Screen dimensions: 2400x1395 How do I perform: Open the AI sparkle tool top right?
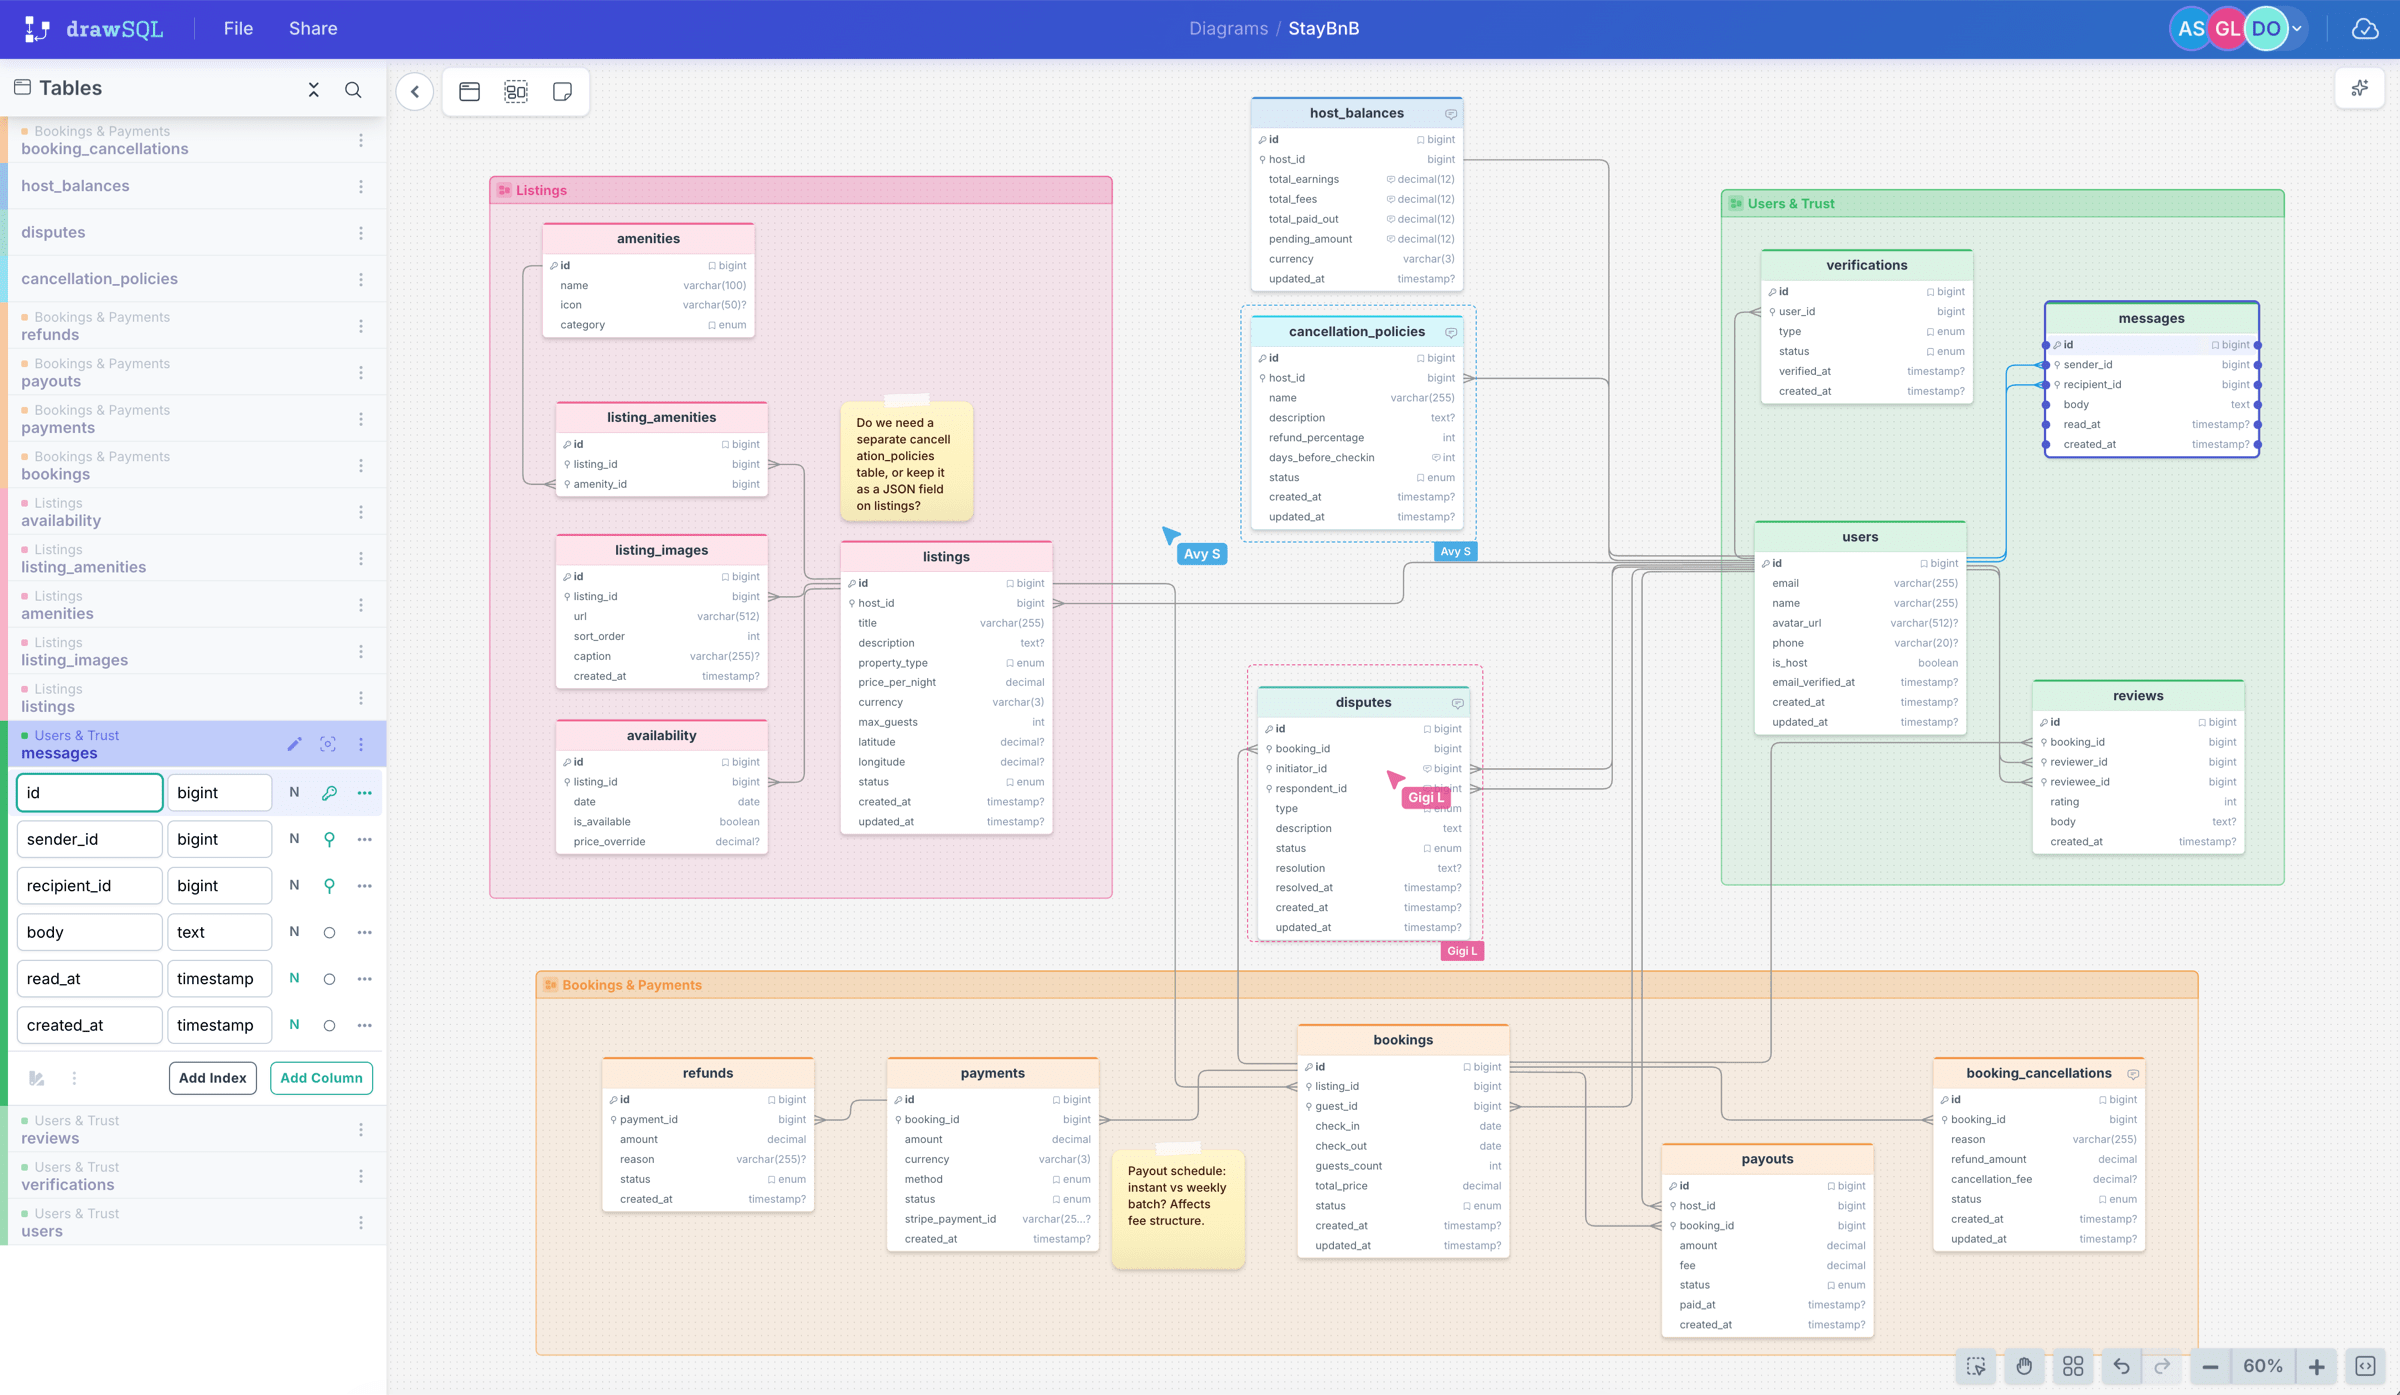[2359, 88]
